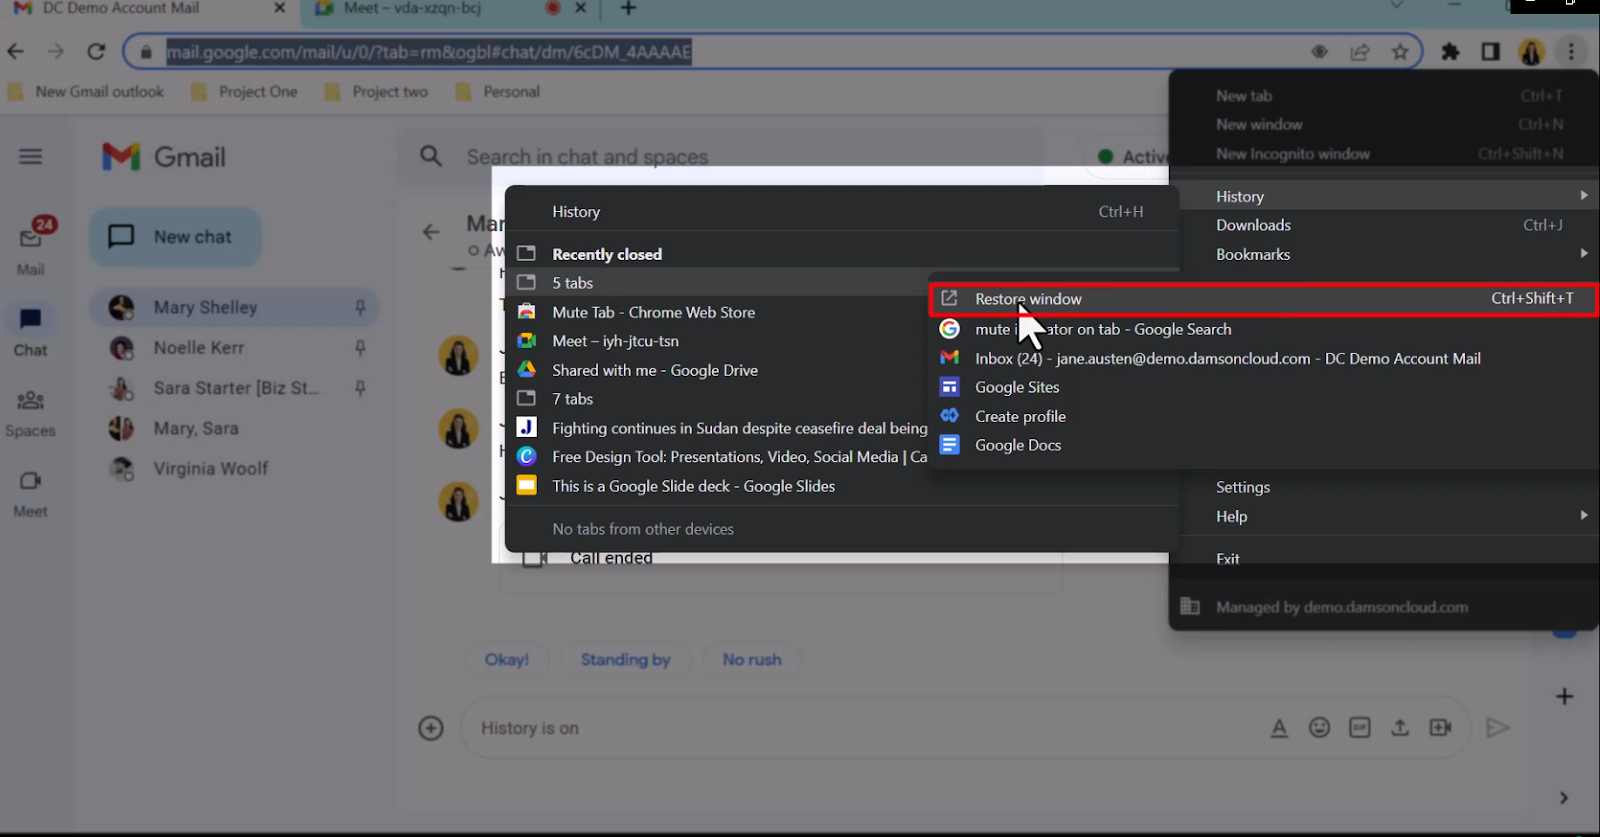Select New window in Chrome menu
This screenshot has width=1600, height=837.
[x=1384, y=125]
